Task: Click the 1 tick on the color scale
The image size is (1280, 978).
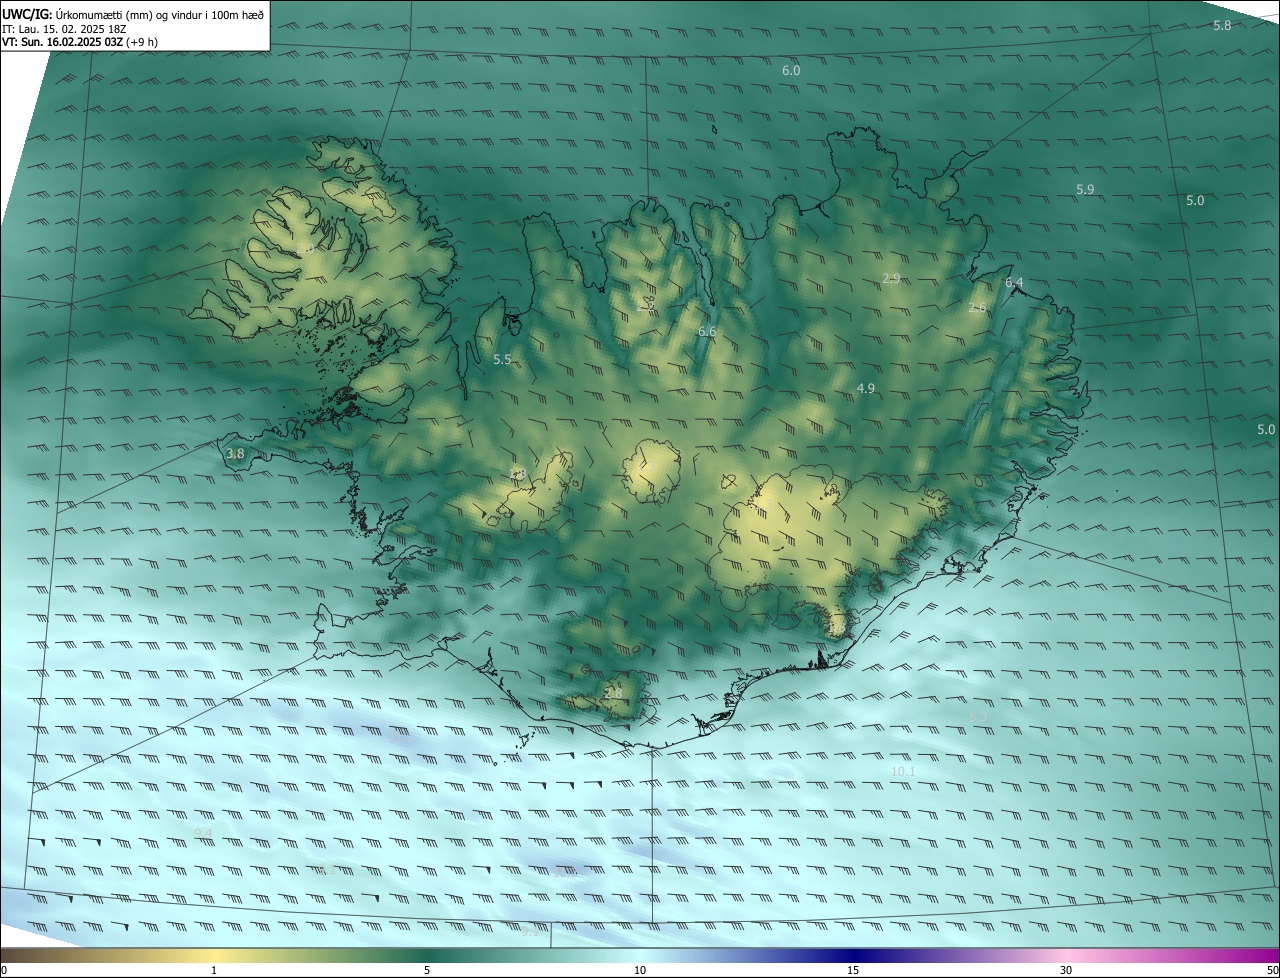Action: click(x=214, y=970)
